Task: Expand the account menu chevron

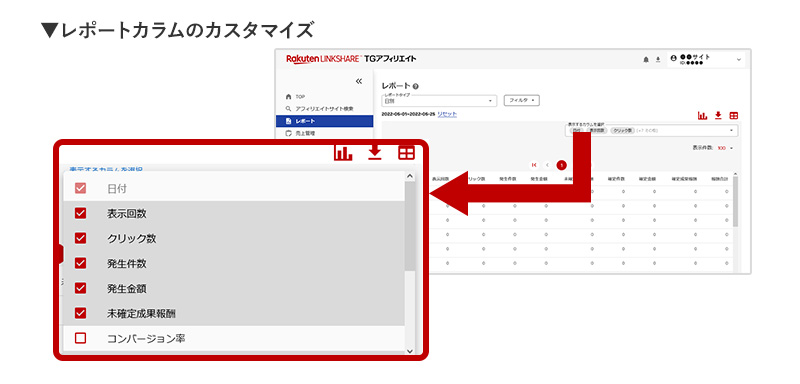Action: click(739, 60)
